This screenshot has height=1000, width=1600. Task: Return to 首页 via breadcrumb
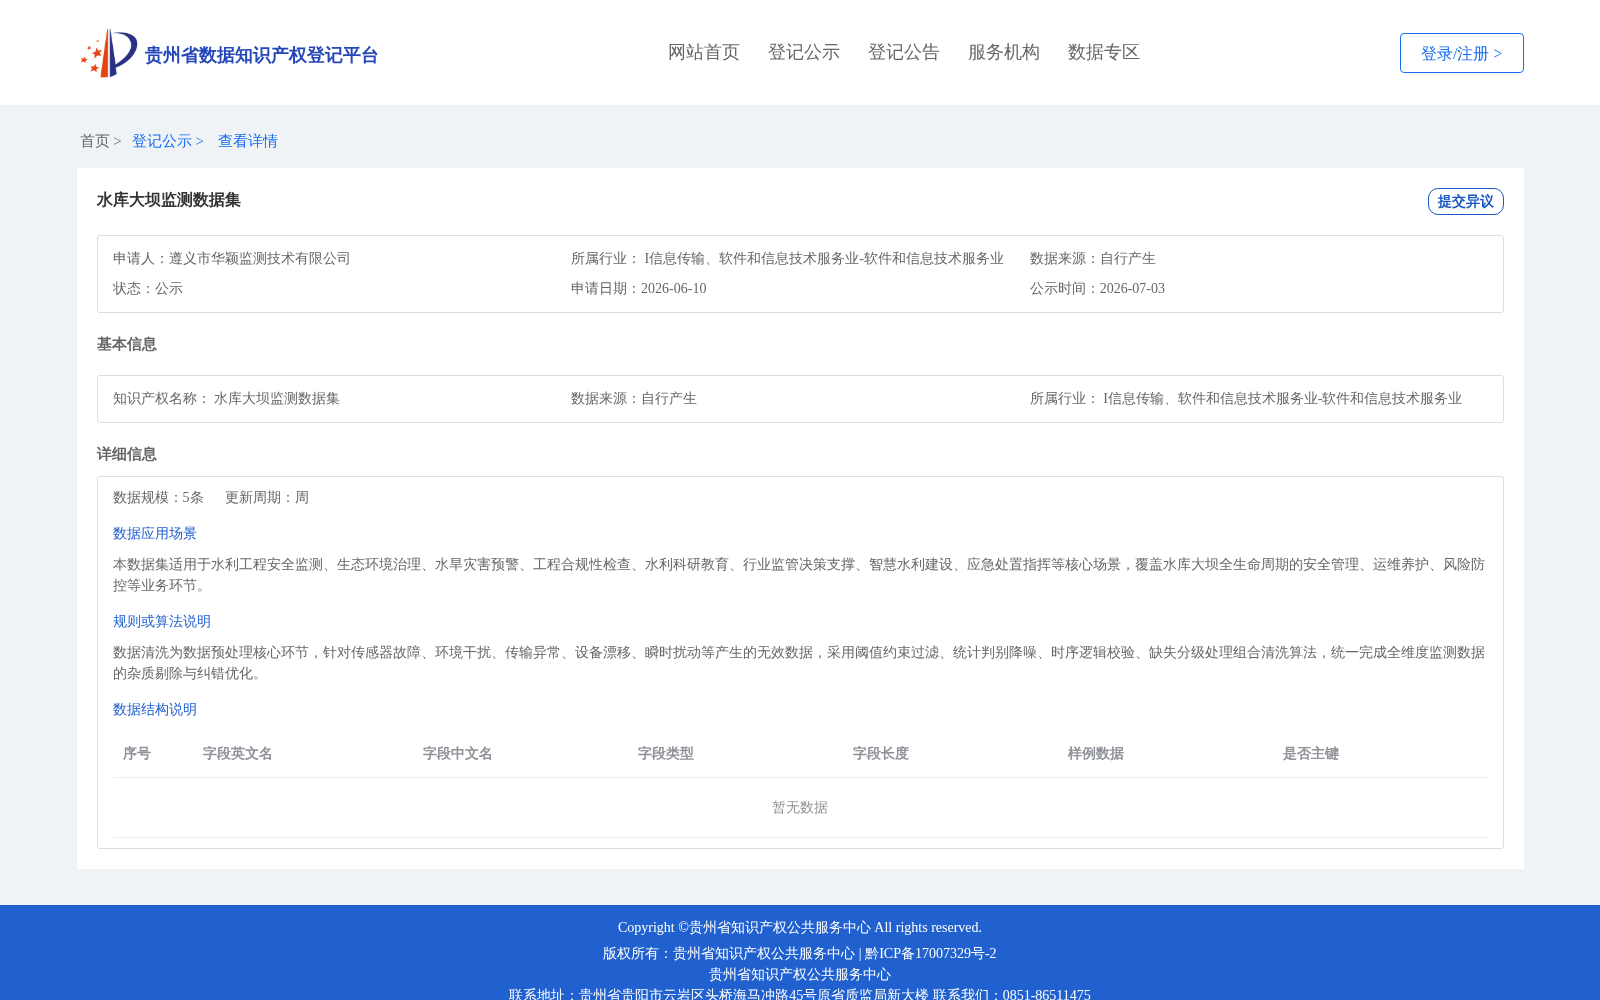coord(95,141)
